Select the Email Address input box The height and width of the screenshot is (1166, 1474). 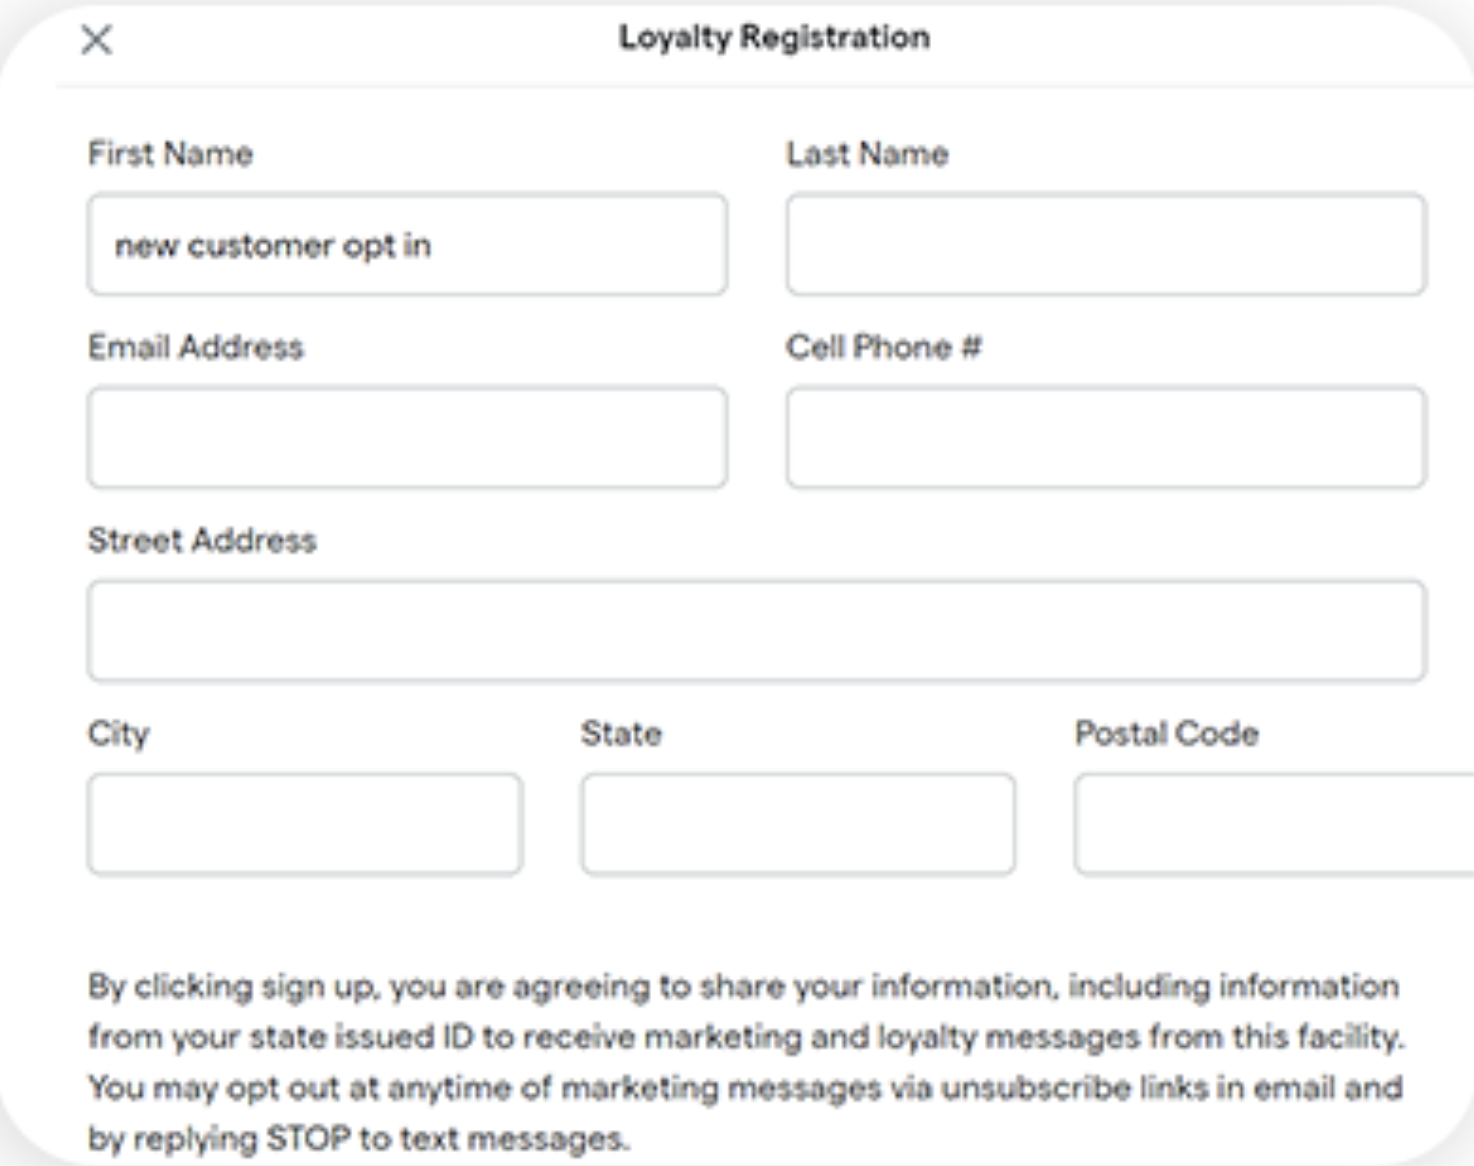(407, 438)
